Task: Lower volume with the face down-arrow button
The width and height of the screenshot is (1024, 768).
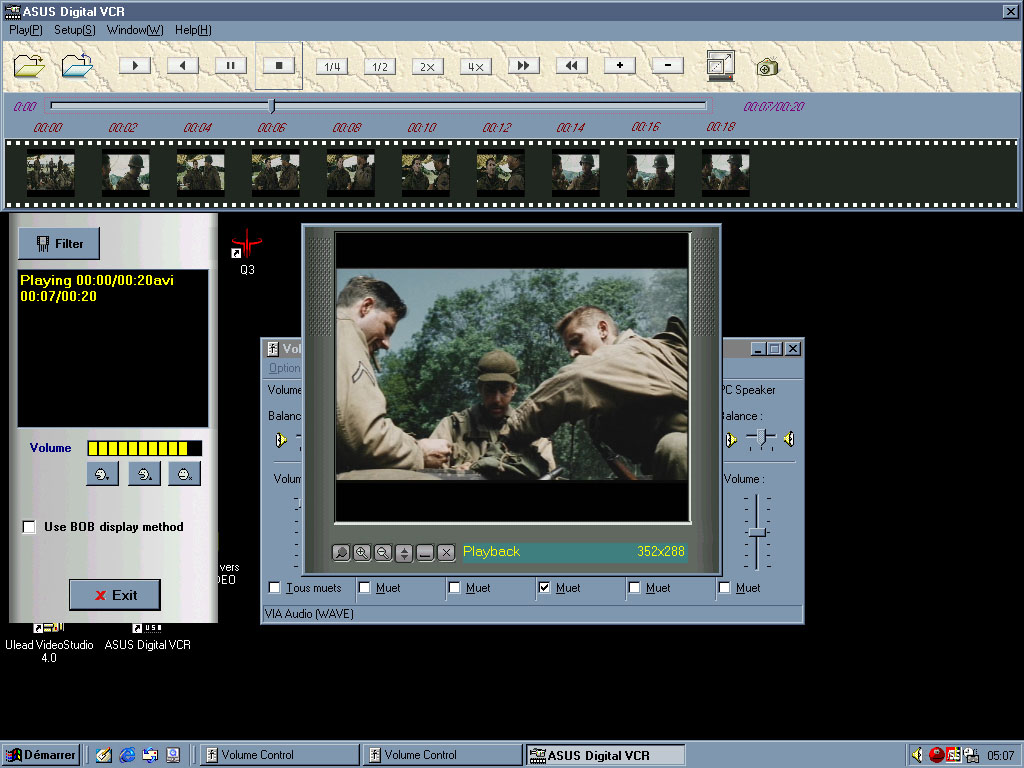Action: click(x=103, y=474)
